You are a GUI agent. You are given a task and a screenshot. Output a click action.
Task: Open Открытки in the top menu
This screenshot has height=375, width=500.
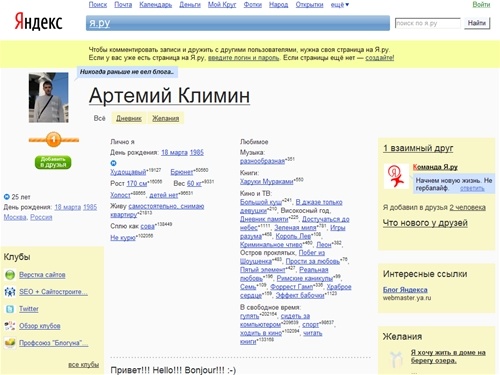[x=309, y=5]
